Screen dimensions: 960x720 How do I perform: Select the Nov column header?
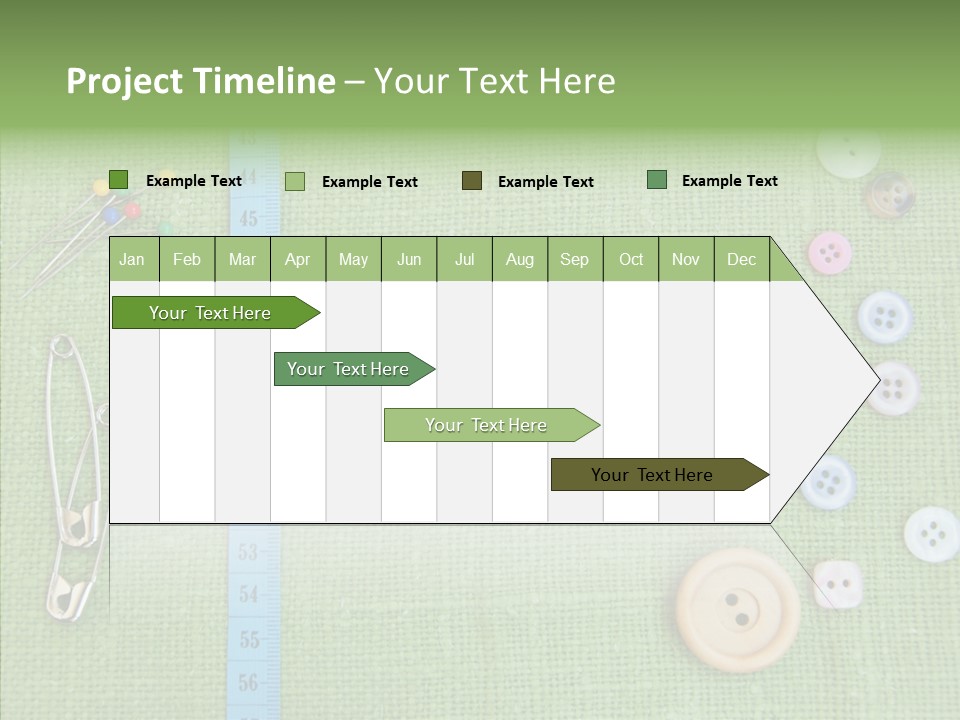(686, 259)
